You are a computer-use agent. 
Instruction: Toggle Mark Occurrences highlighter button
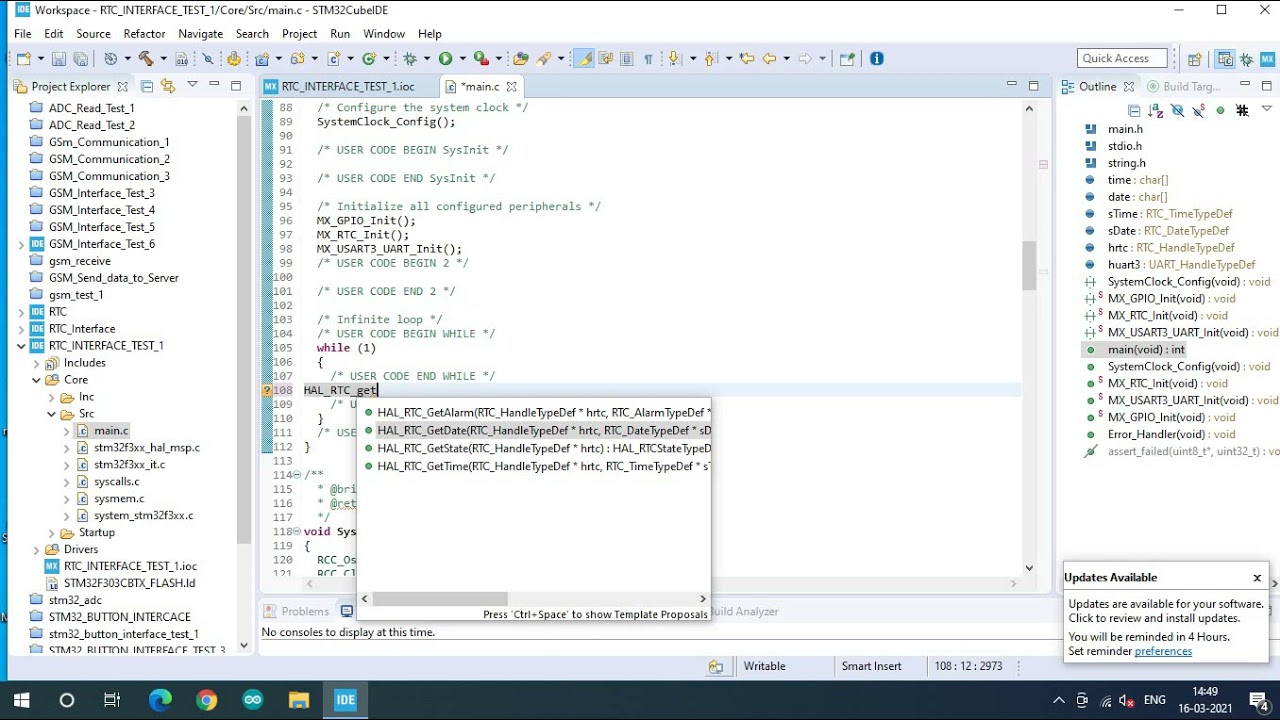[584, 59]
